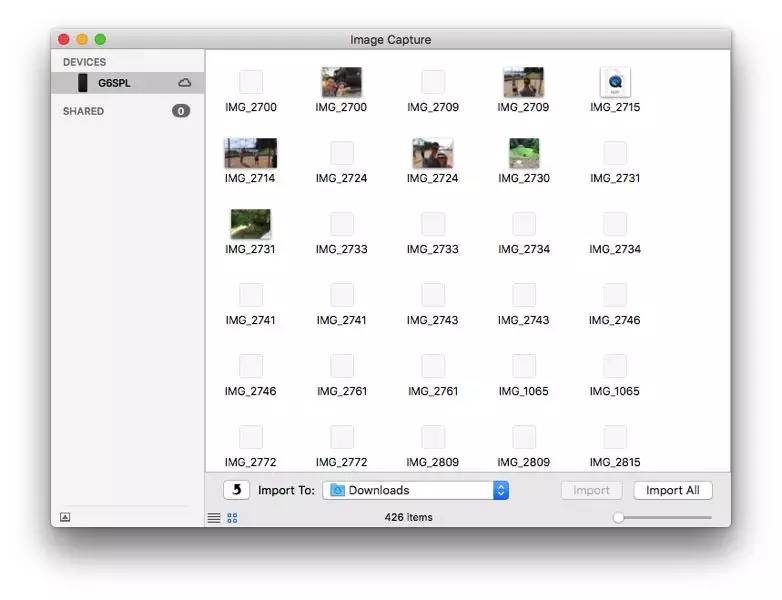Click the SHARED section header
The width and height of the screenshot is (782, 600).
tap(83, 111)
